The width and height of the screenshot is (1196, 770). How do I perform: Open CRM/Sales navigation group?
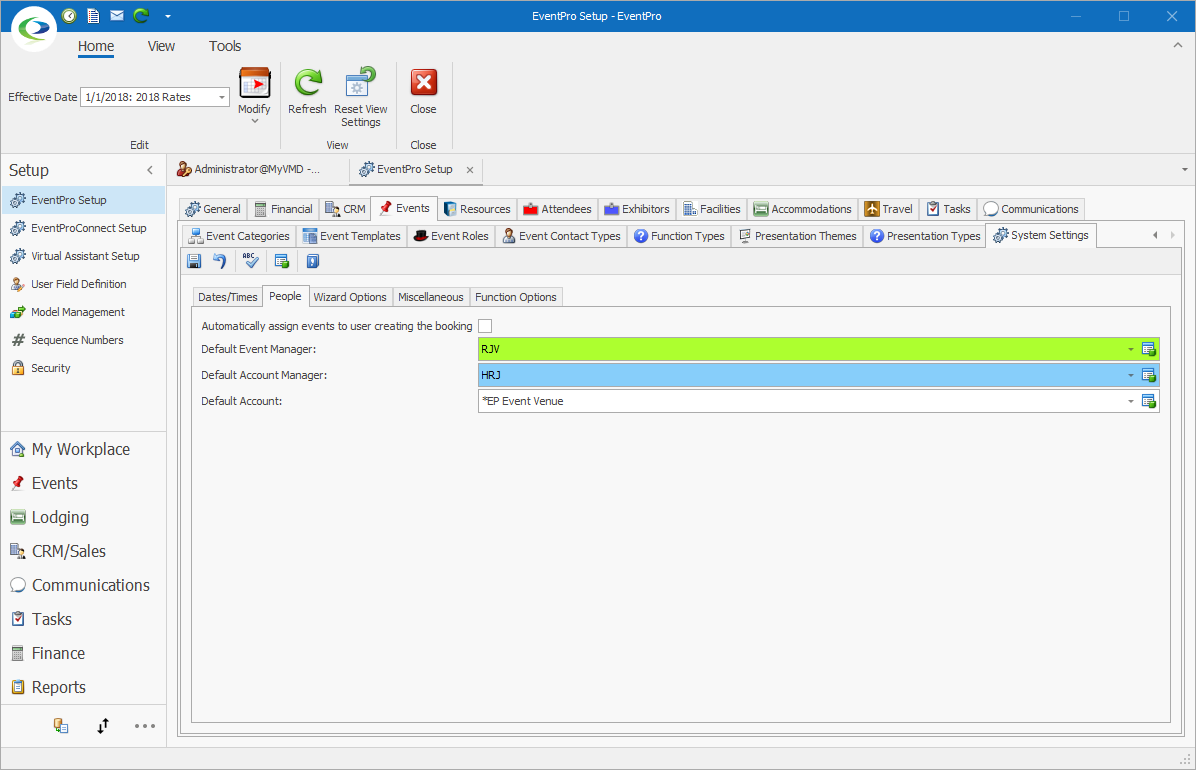pyautogui.click(x=69, y=552)
